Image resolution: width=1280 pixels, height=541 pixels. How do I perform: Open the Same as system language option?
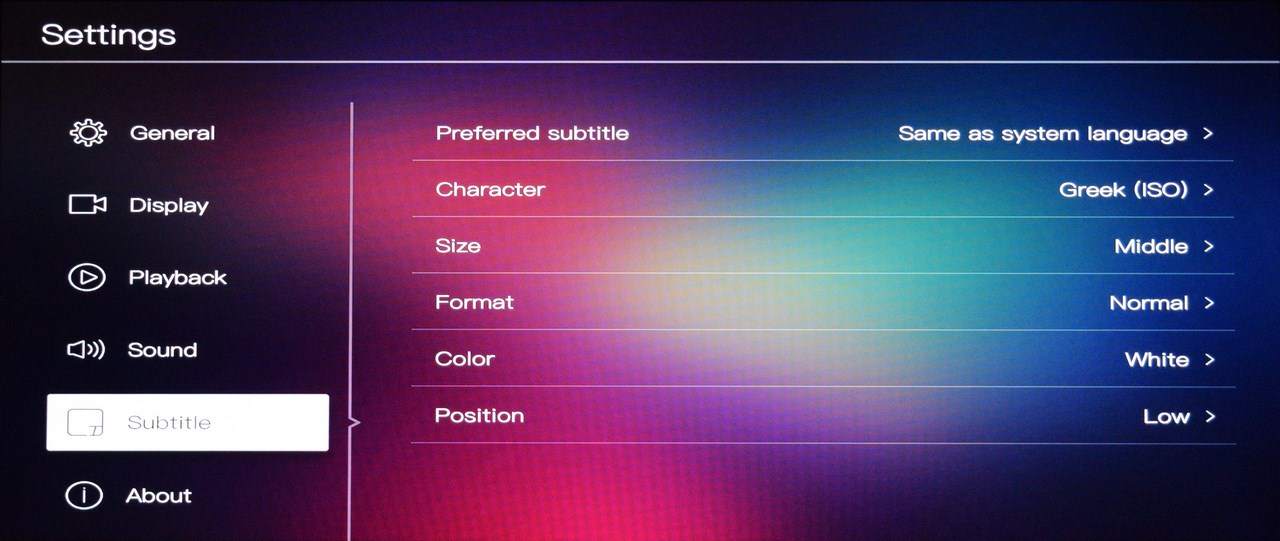click(x=1042, y=134)
